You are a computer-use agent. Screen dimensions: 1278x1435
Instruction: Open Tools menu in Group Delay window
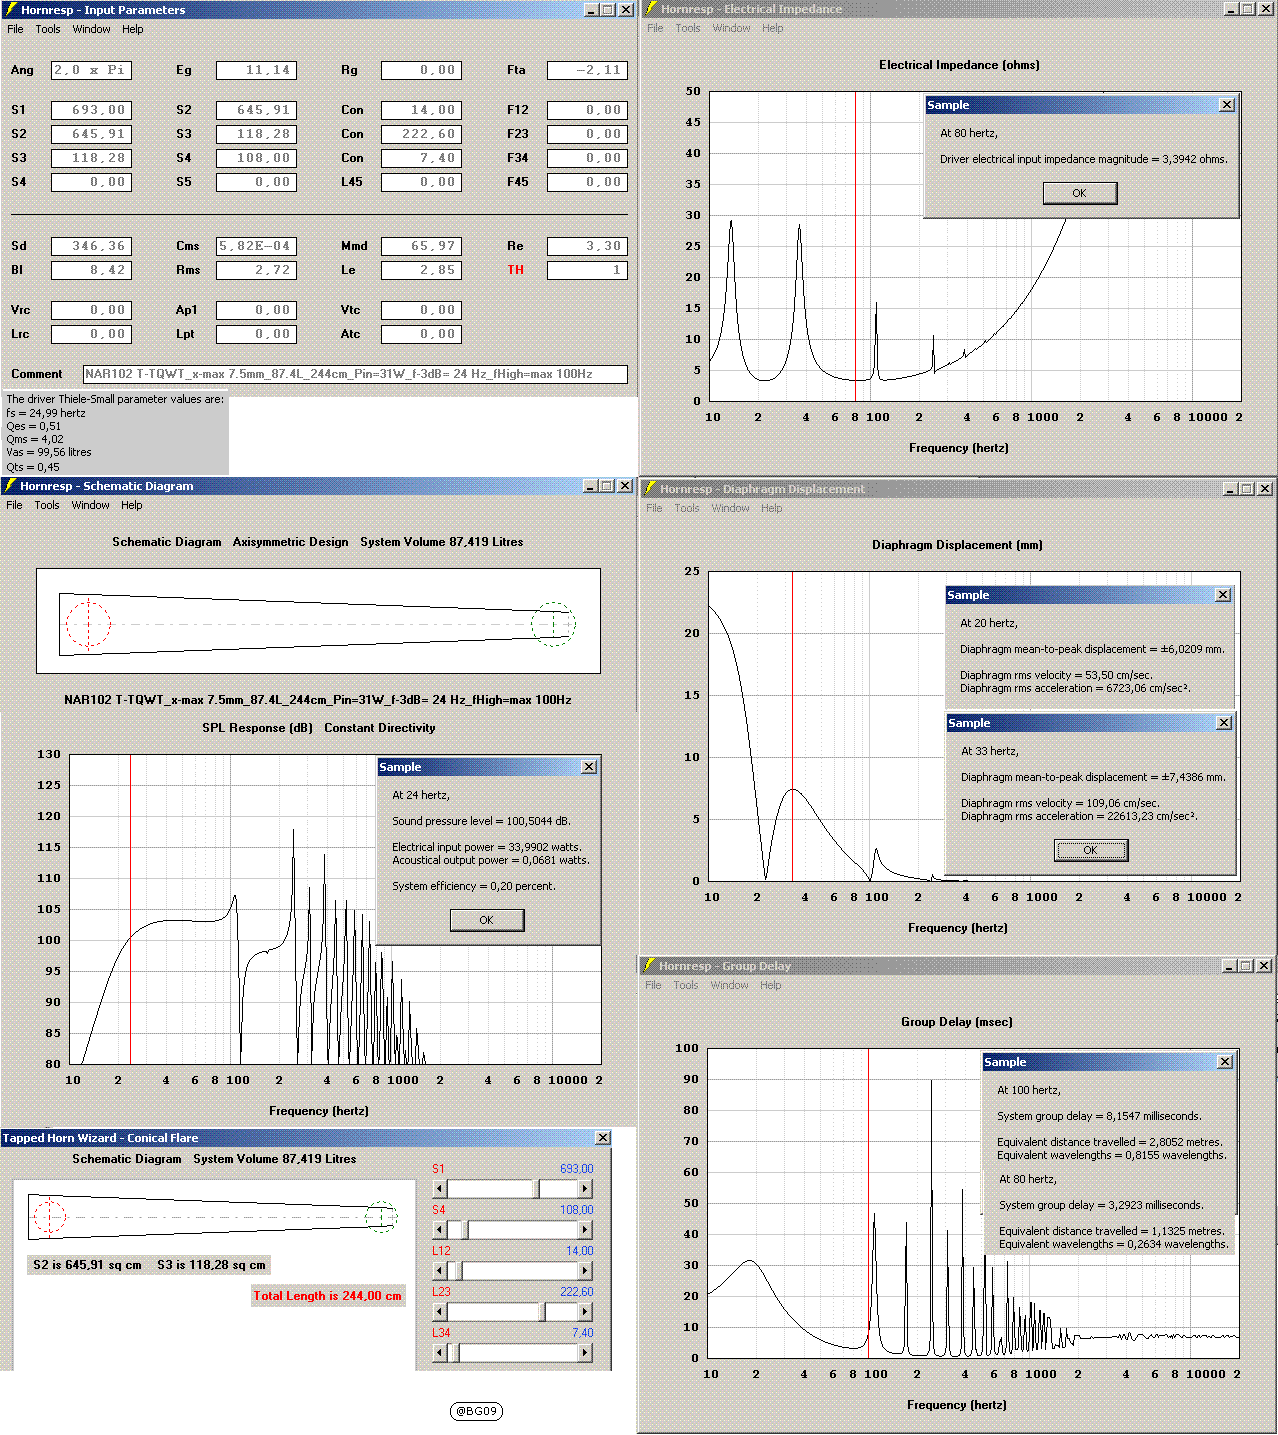pos(686,985)
